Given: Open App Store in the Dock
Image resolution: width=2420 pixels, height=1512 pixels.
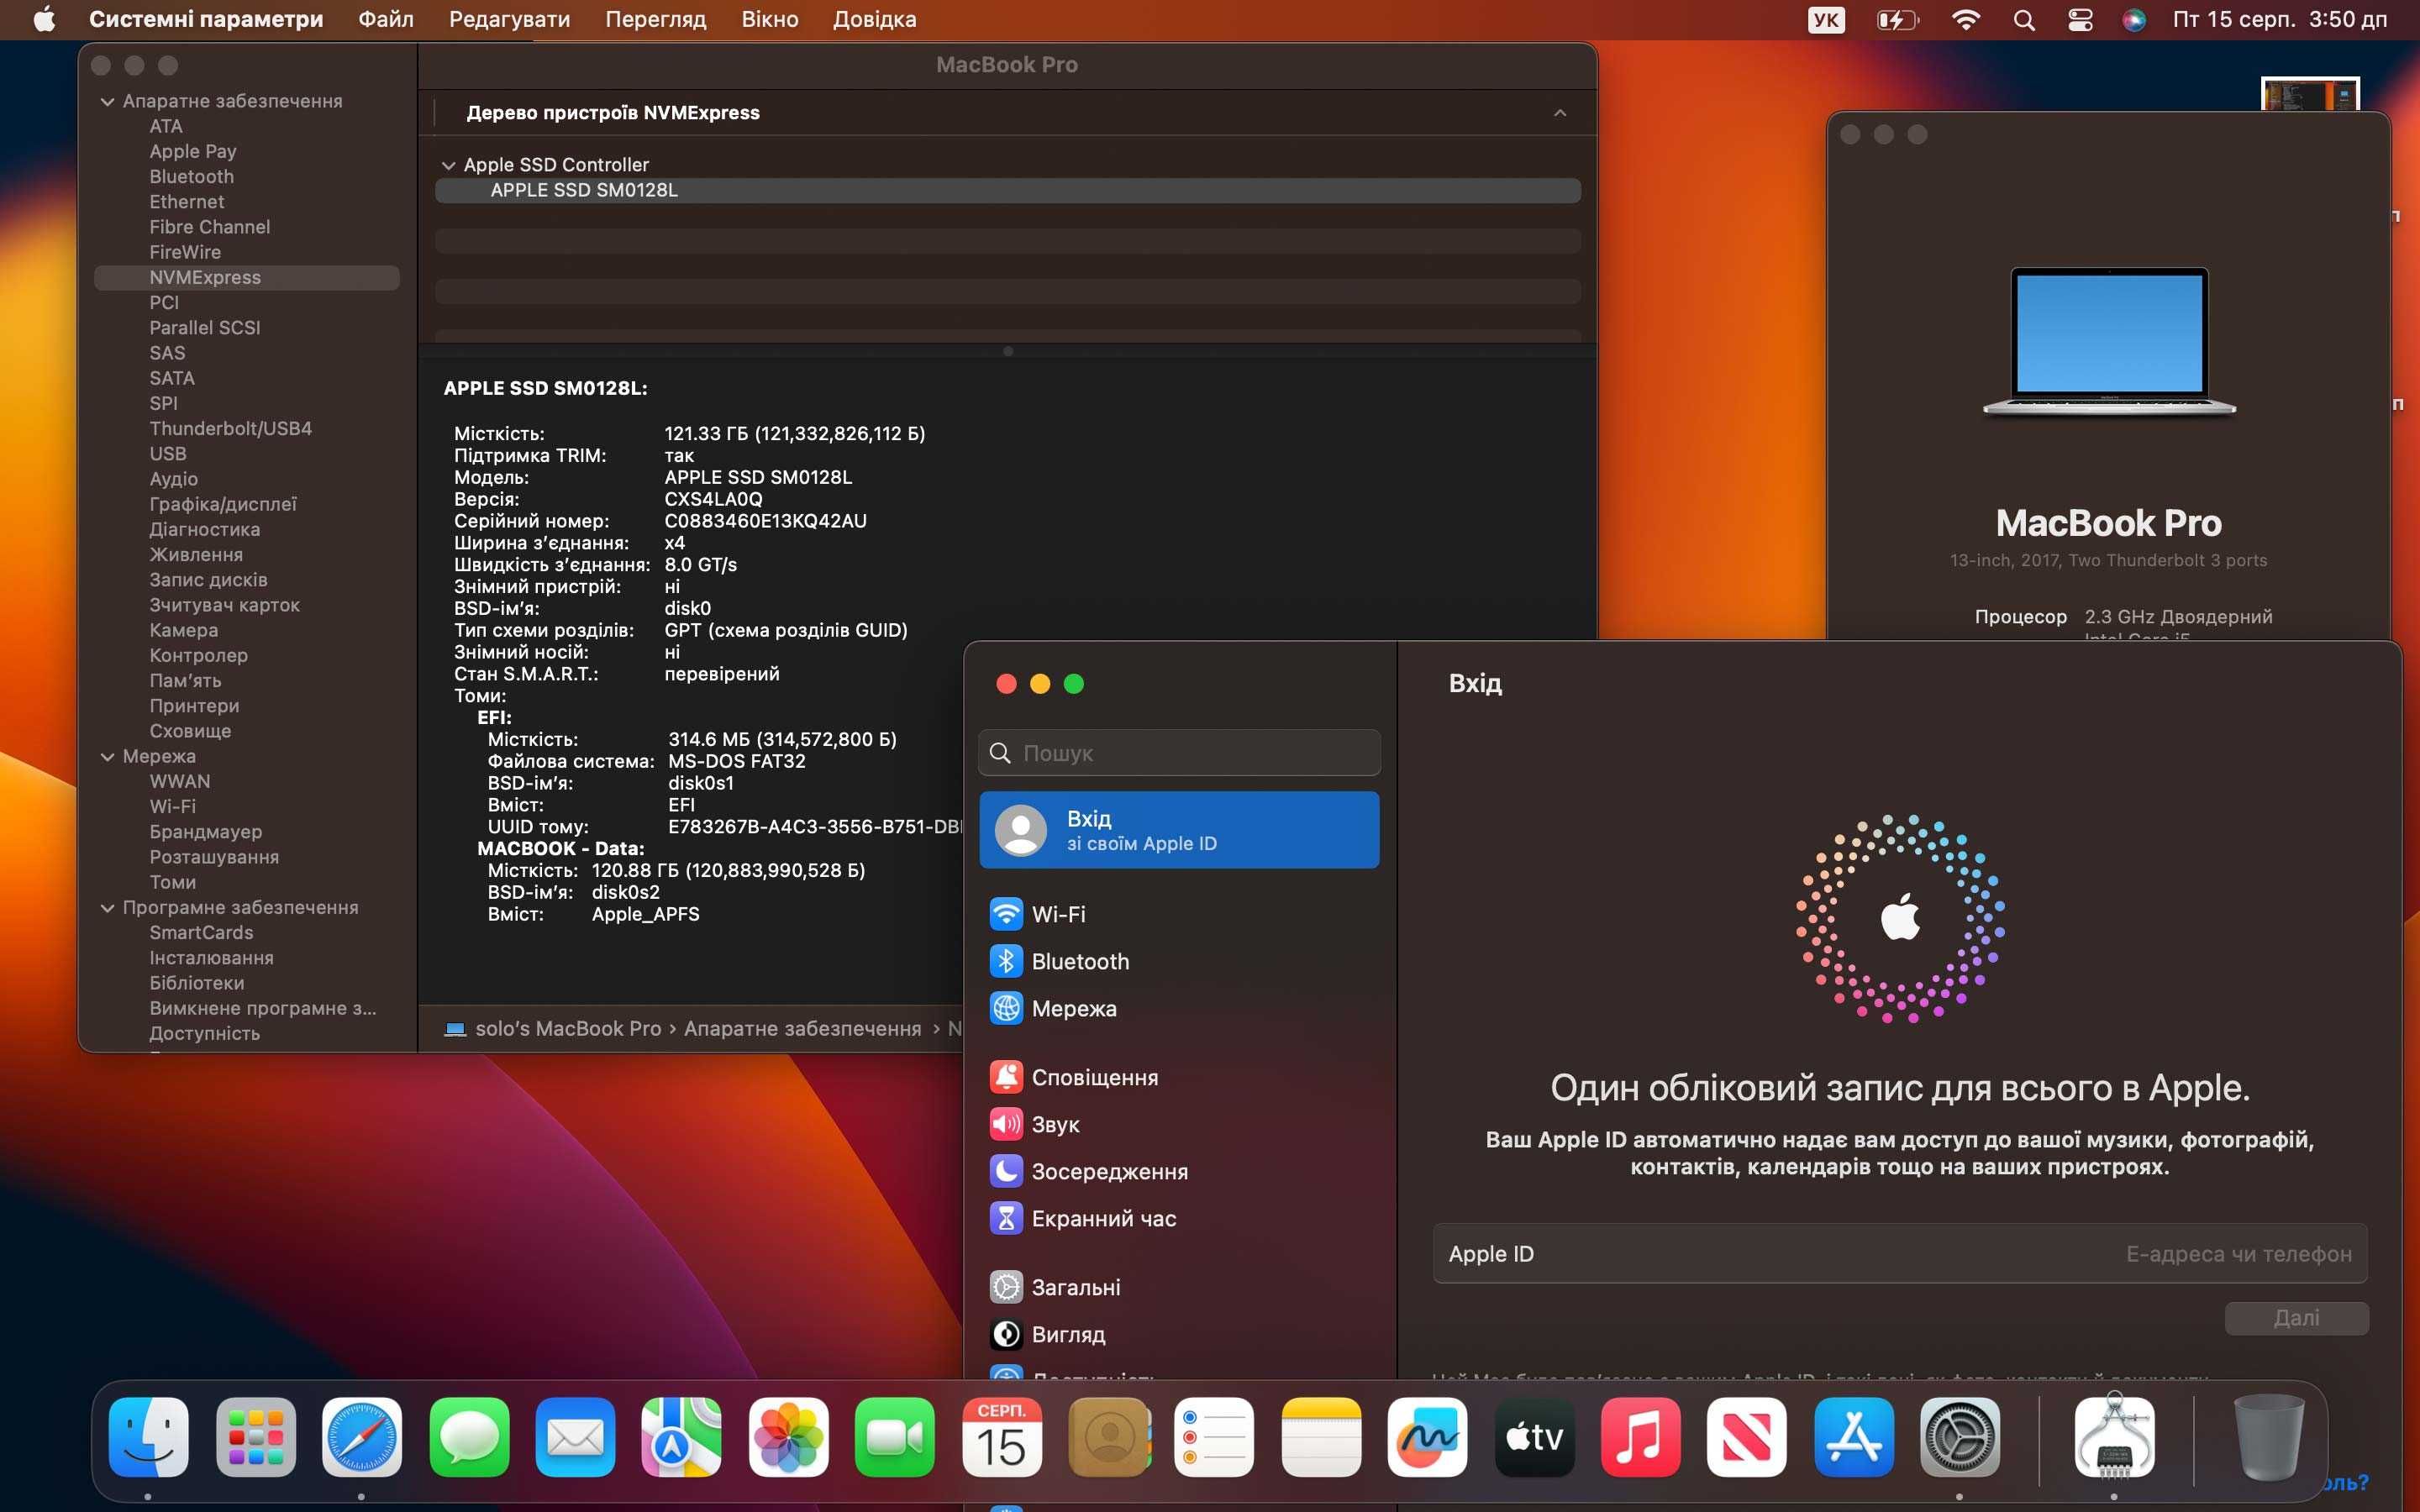Looking at the screenshot, I should click(x=1853, y=1437).
